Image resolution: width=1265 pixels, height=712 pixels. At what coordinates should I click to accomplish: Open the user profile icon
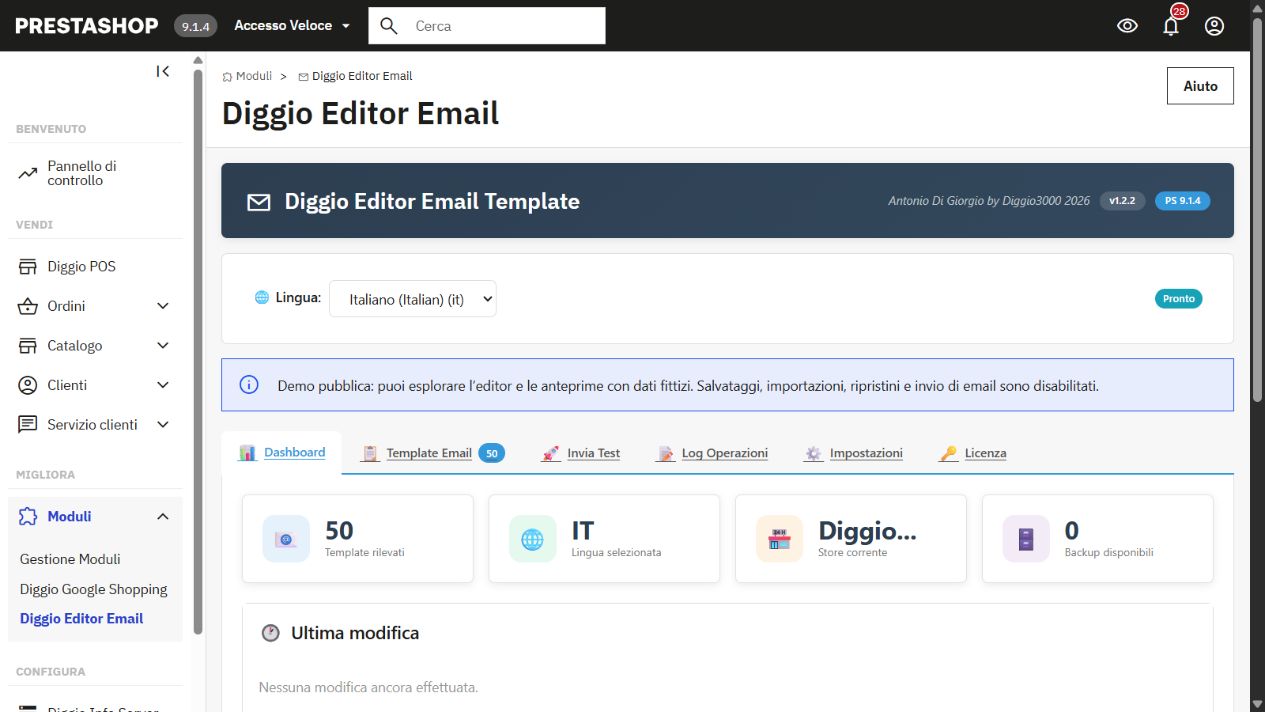point(1214,26)
